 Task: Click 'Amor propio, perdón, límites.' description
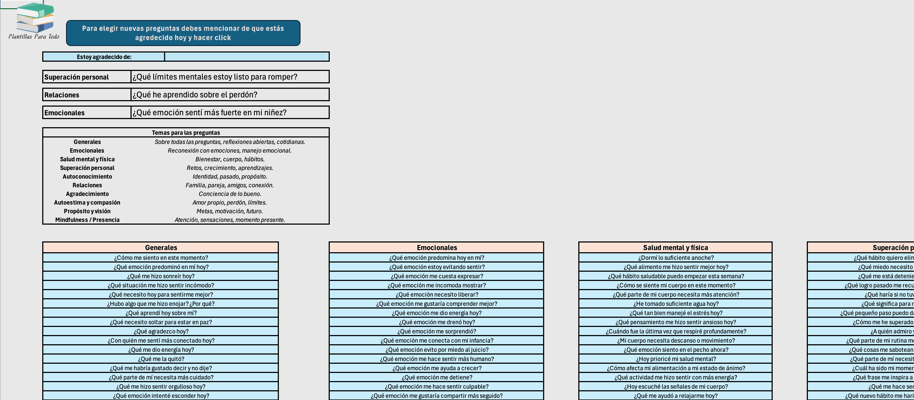[230, 202]
